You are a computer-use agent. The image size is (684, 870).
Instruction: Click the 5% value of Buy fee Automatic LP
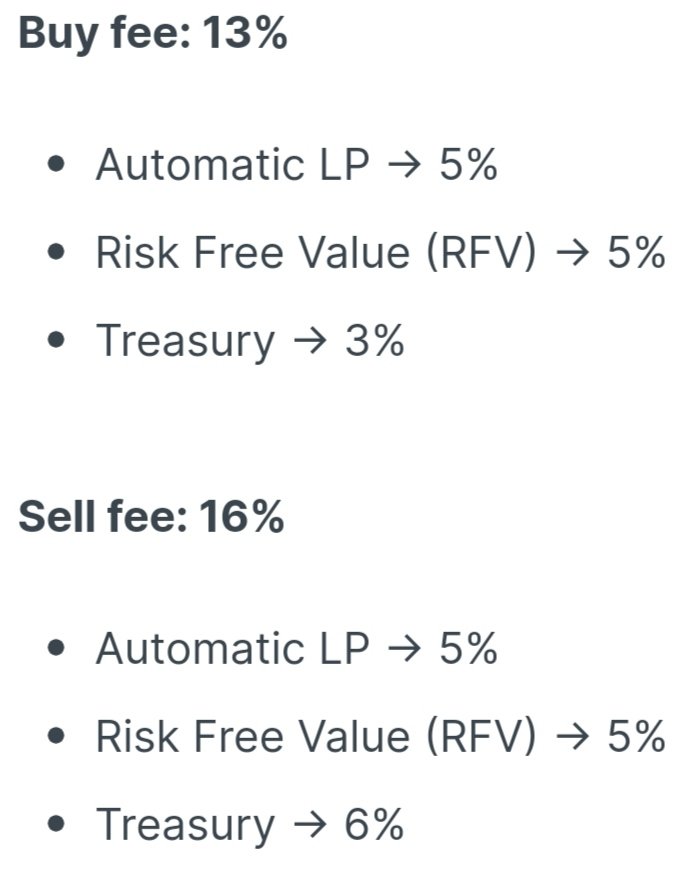[x=469, y=165]
